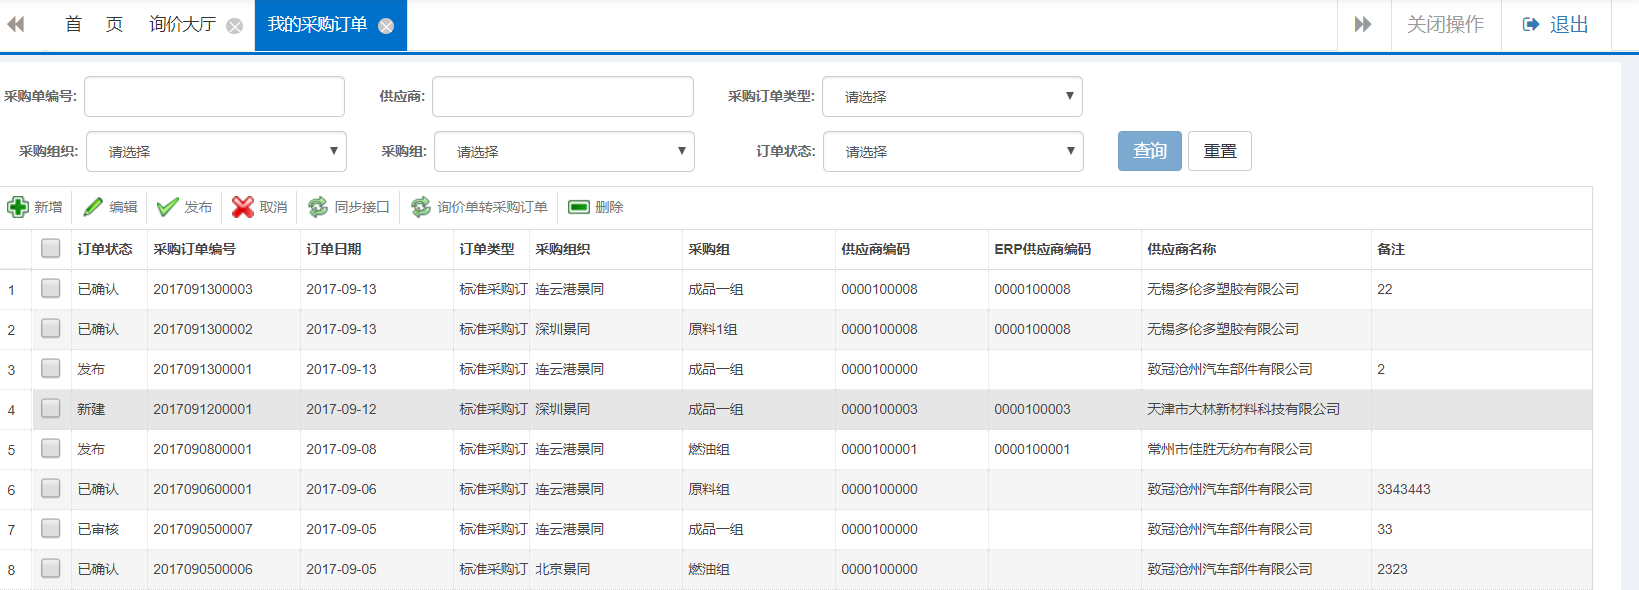Viewport: 1639px width, 590px height.
Task: Click the 同步接口 sync toolbar button
Action: [x=348, y=207]
